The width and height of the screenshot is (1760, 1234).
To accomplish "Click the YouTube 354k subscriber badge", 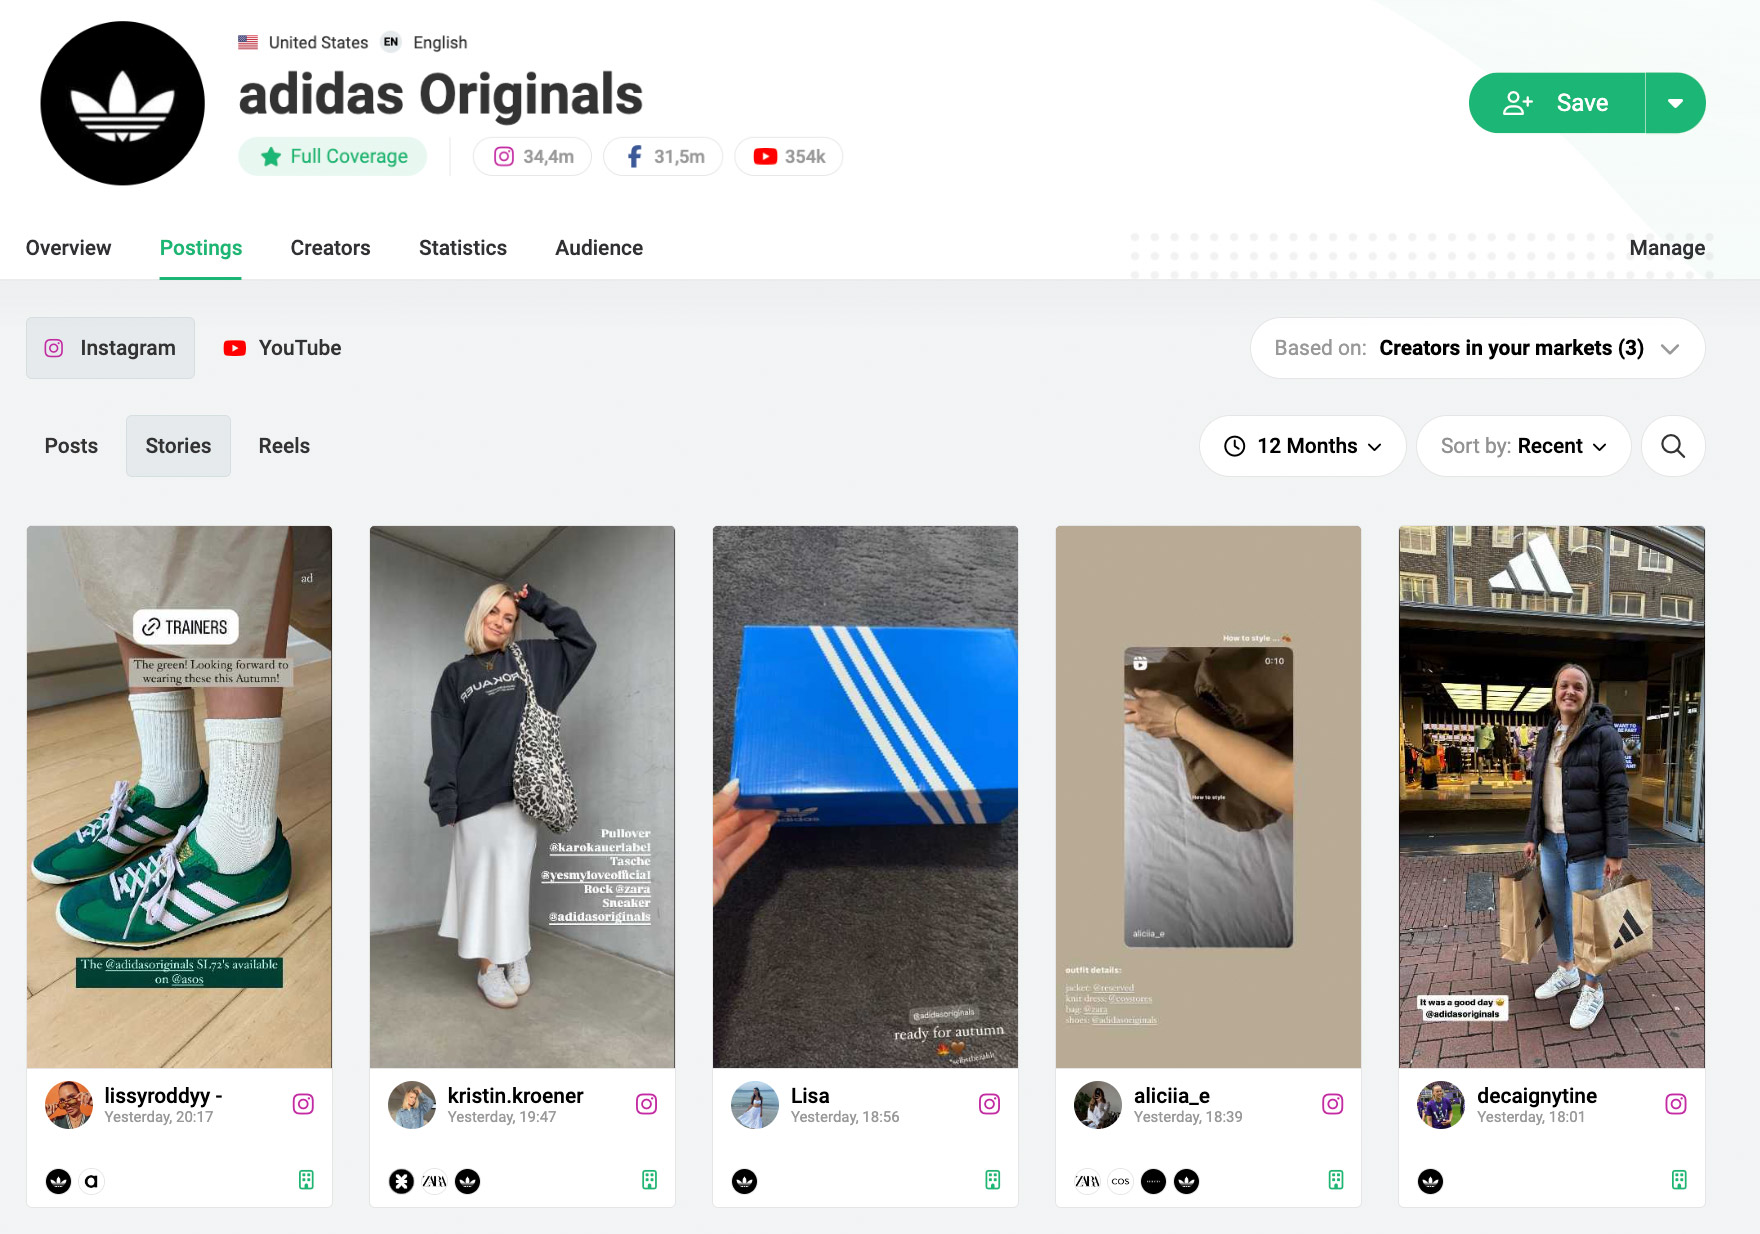I will (x=789, y=157).
